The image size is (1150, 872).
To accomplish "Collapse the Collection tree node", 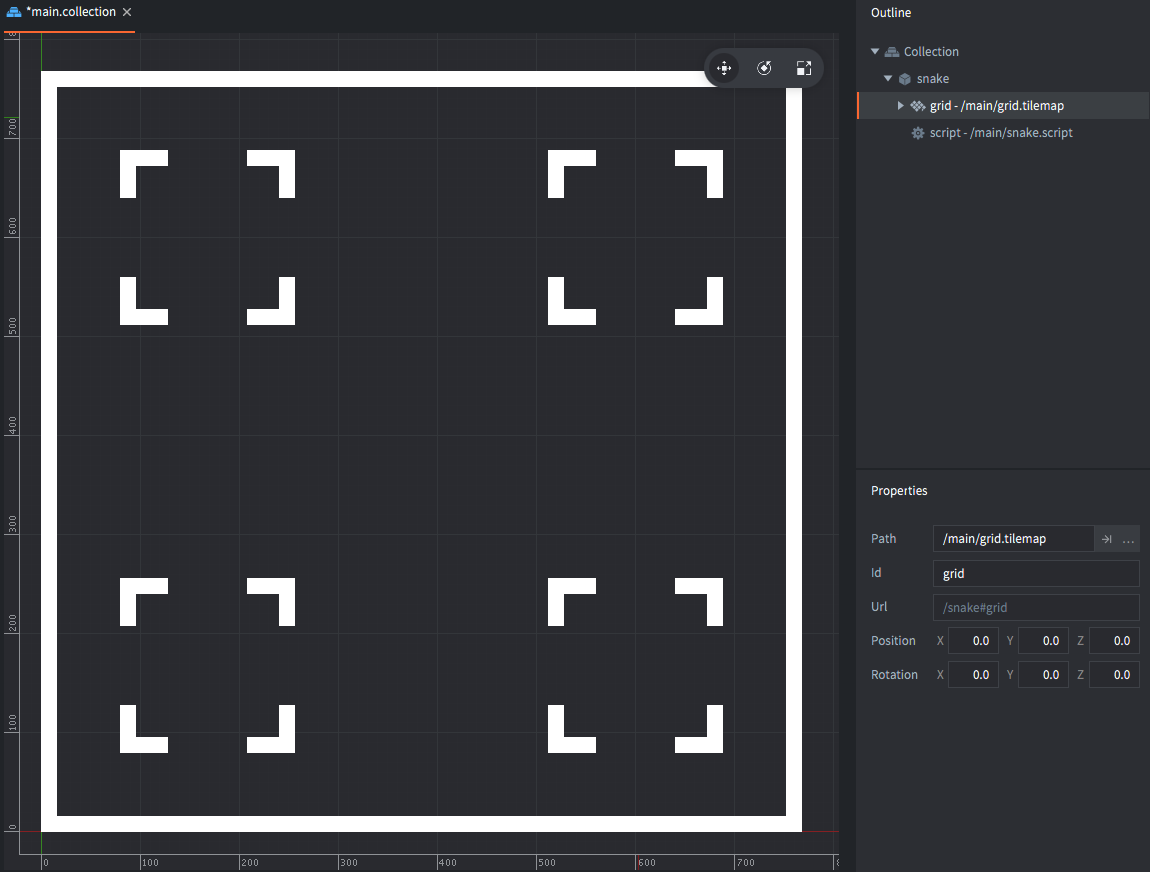I will [x=875, y=51].
